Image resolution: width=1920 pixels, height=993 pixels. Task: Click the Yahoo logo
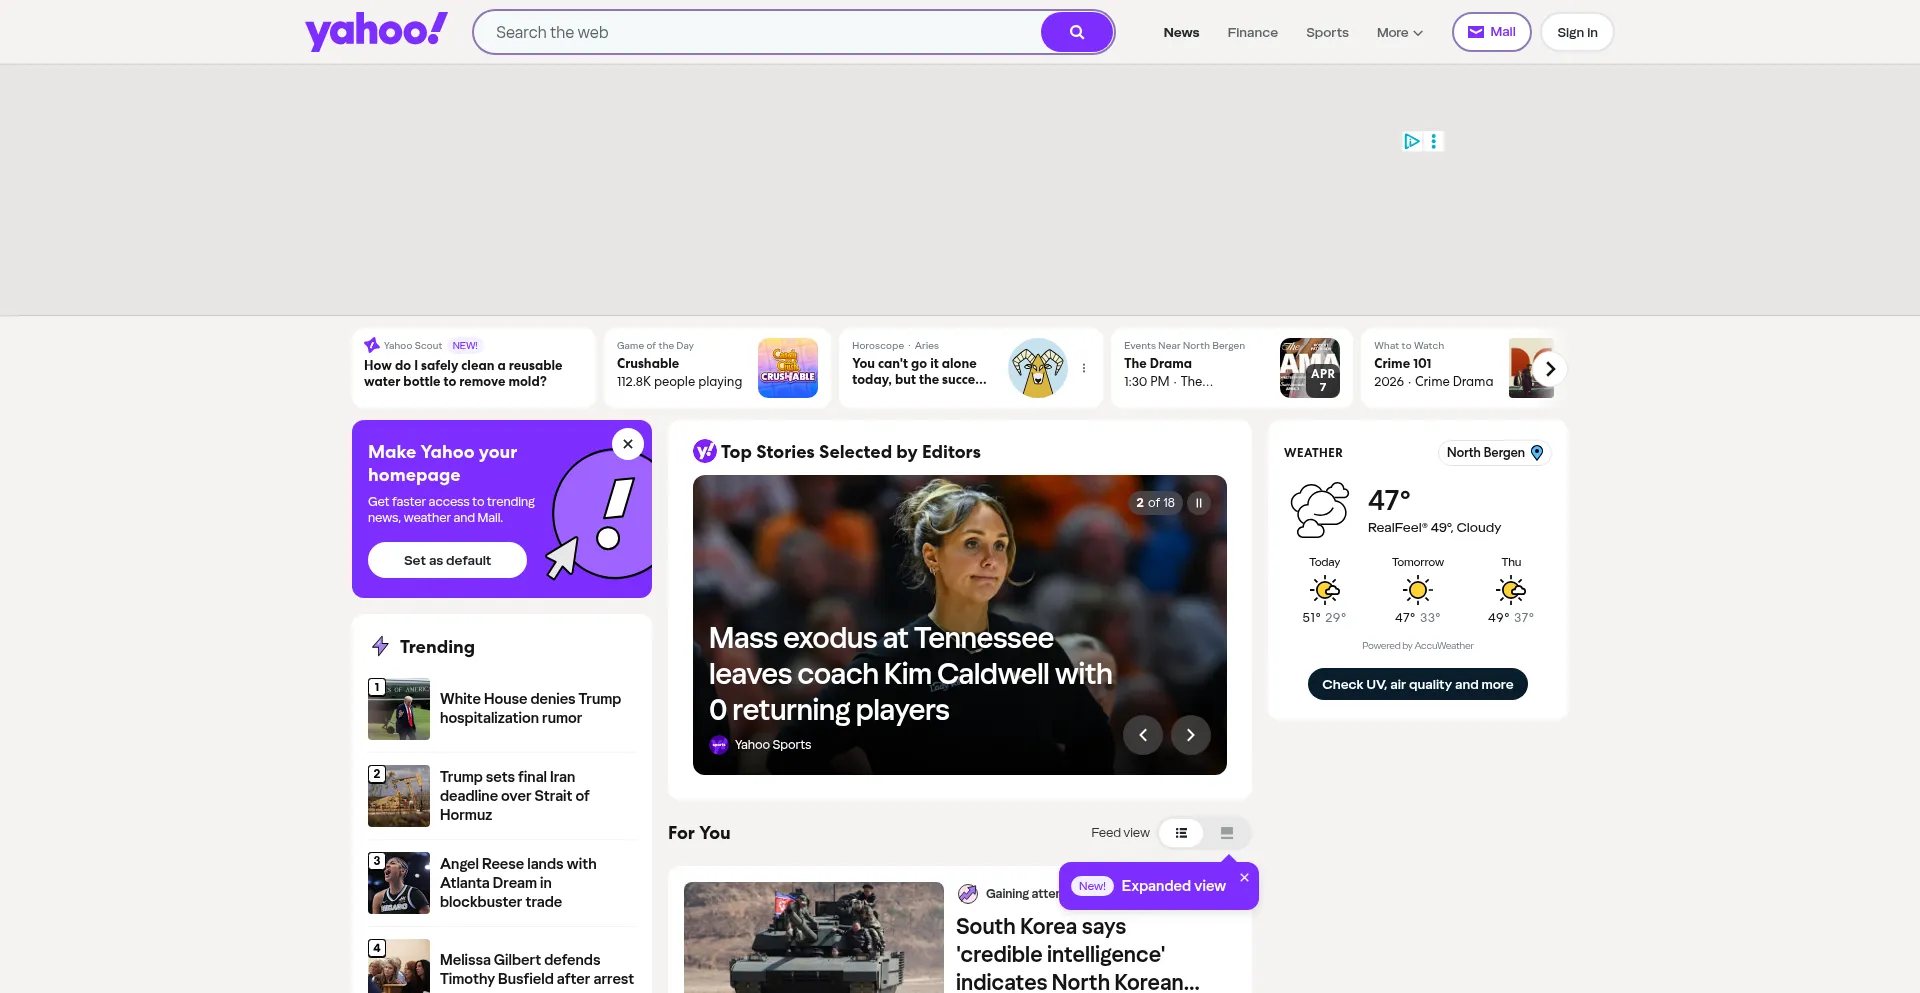coord(376,31)
